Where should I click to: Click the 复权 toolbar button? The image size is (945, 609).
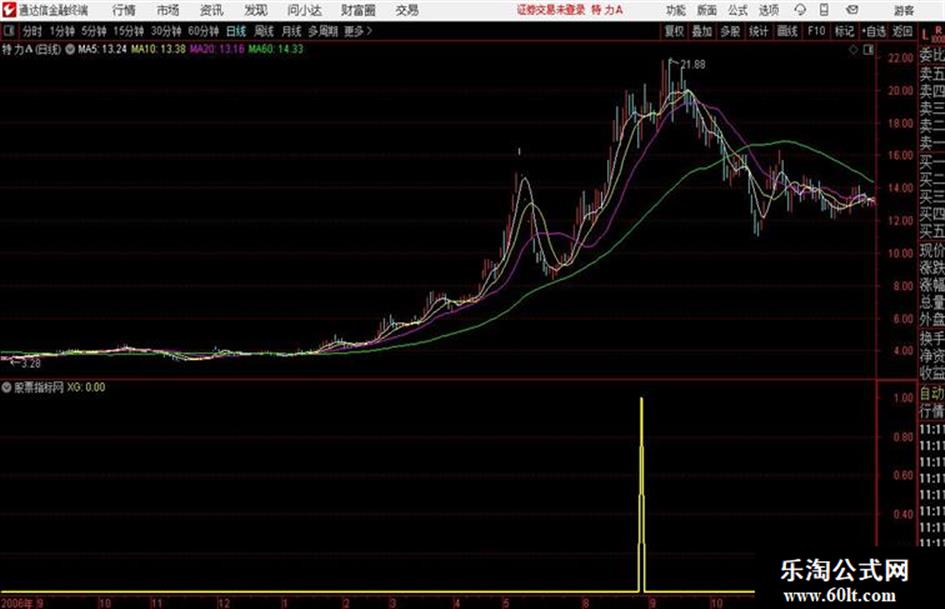(674, 31)
